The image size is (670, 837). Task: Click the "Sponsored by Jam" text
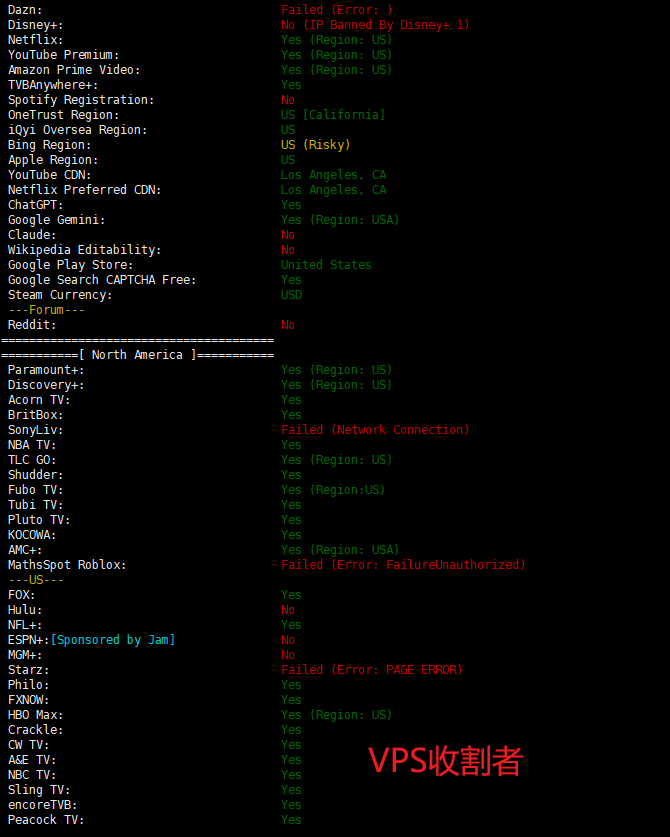pyautogui.click(x=112, y=640)
